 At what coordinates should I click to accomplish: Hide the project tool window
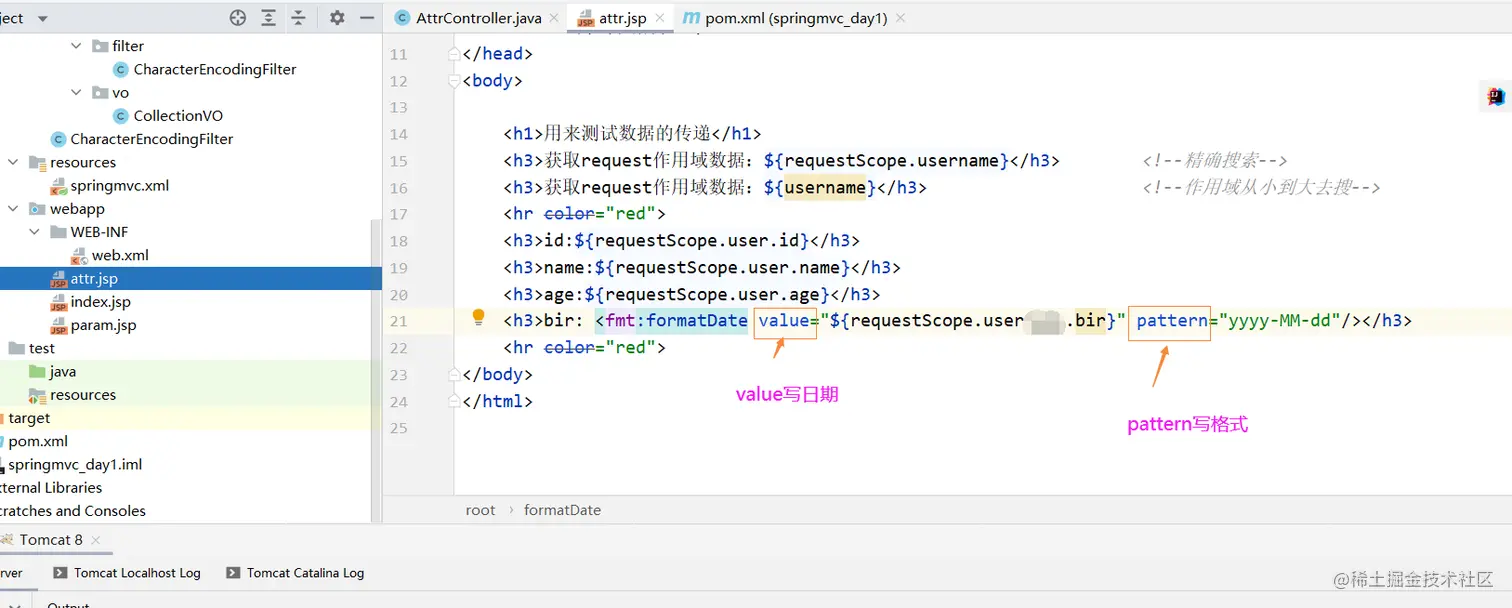click(367, 18)
